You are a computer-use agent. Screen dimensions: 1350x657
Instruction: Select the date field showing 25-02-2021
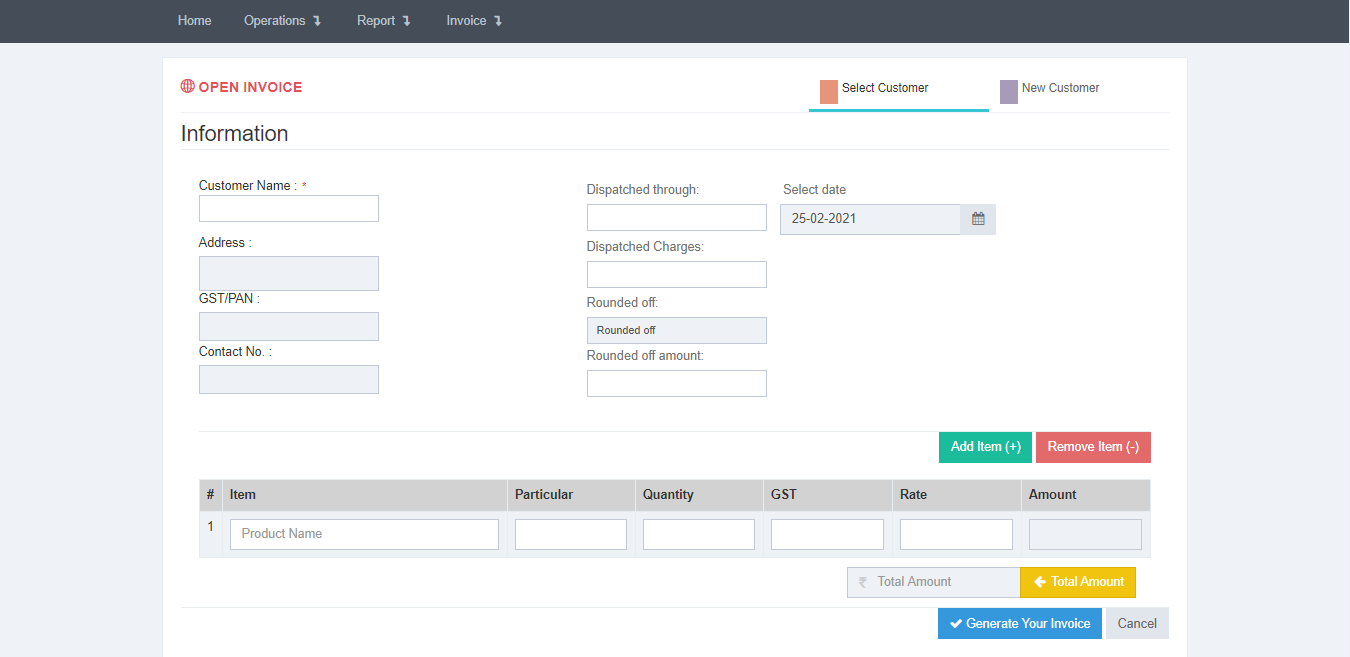pos(869,219)
